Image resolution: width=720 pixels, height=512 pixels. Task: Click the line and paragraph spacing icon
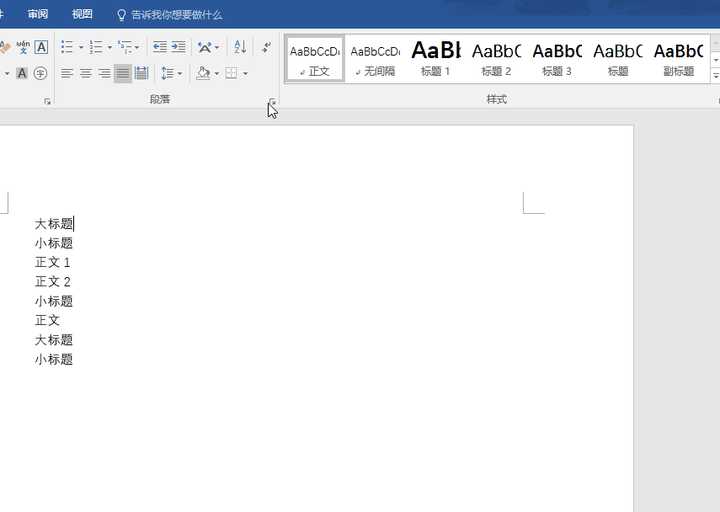tap(168, 73)
